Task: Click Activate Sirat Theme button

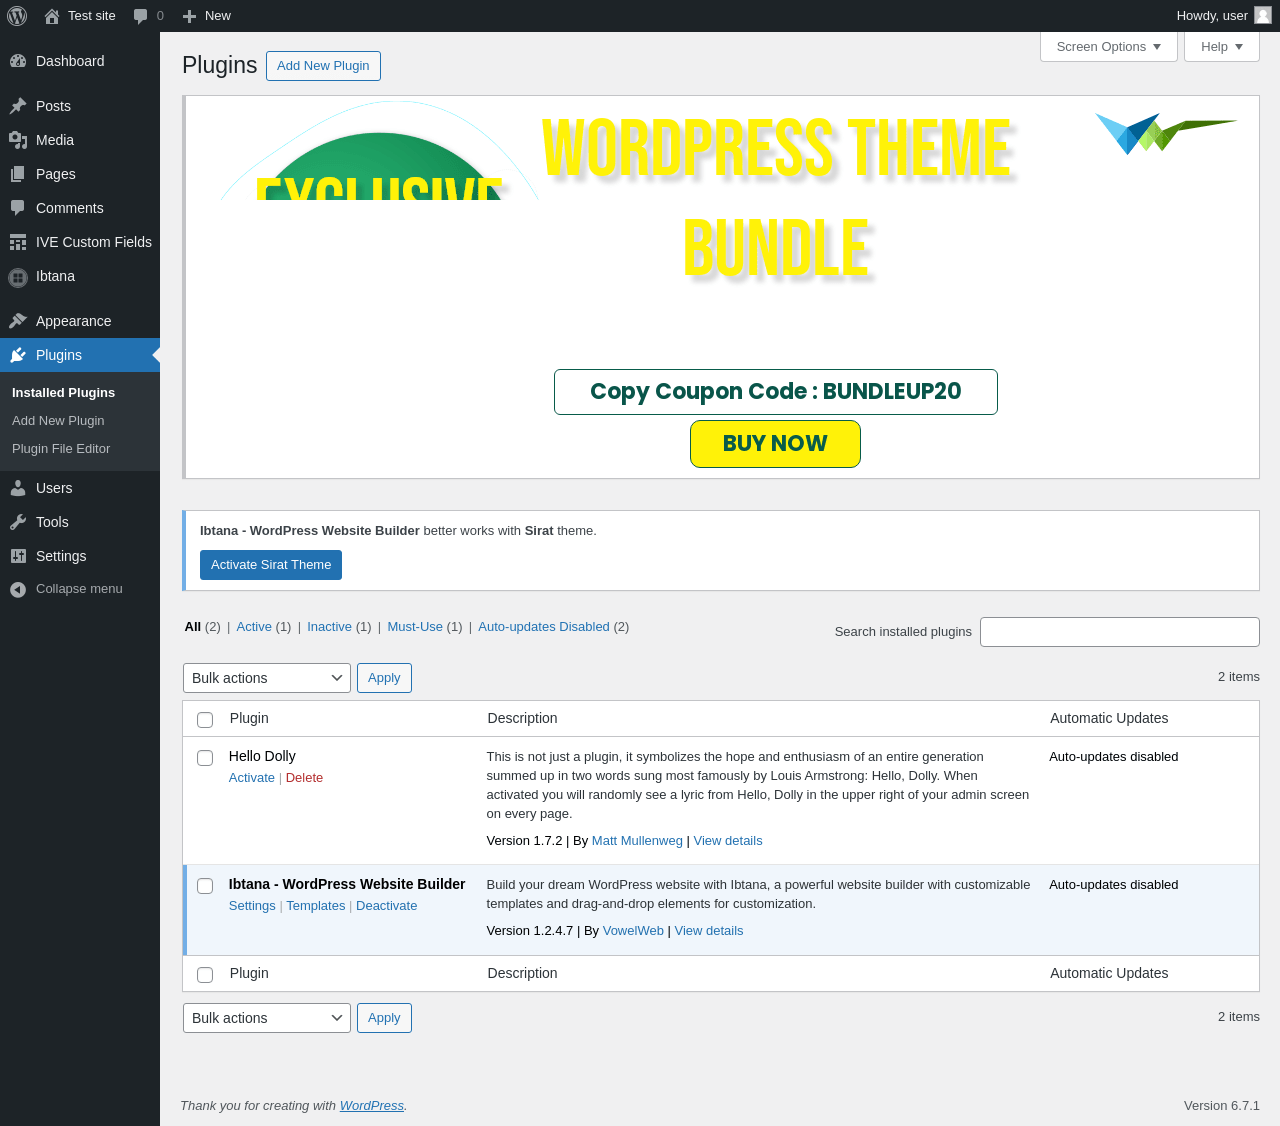Action: coord(271,565)
